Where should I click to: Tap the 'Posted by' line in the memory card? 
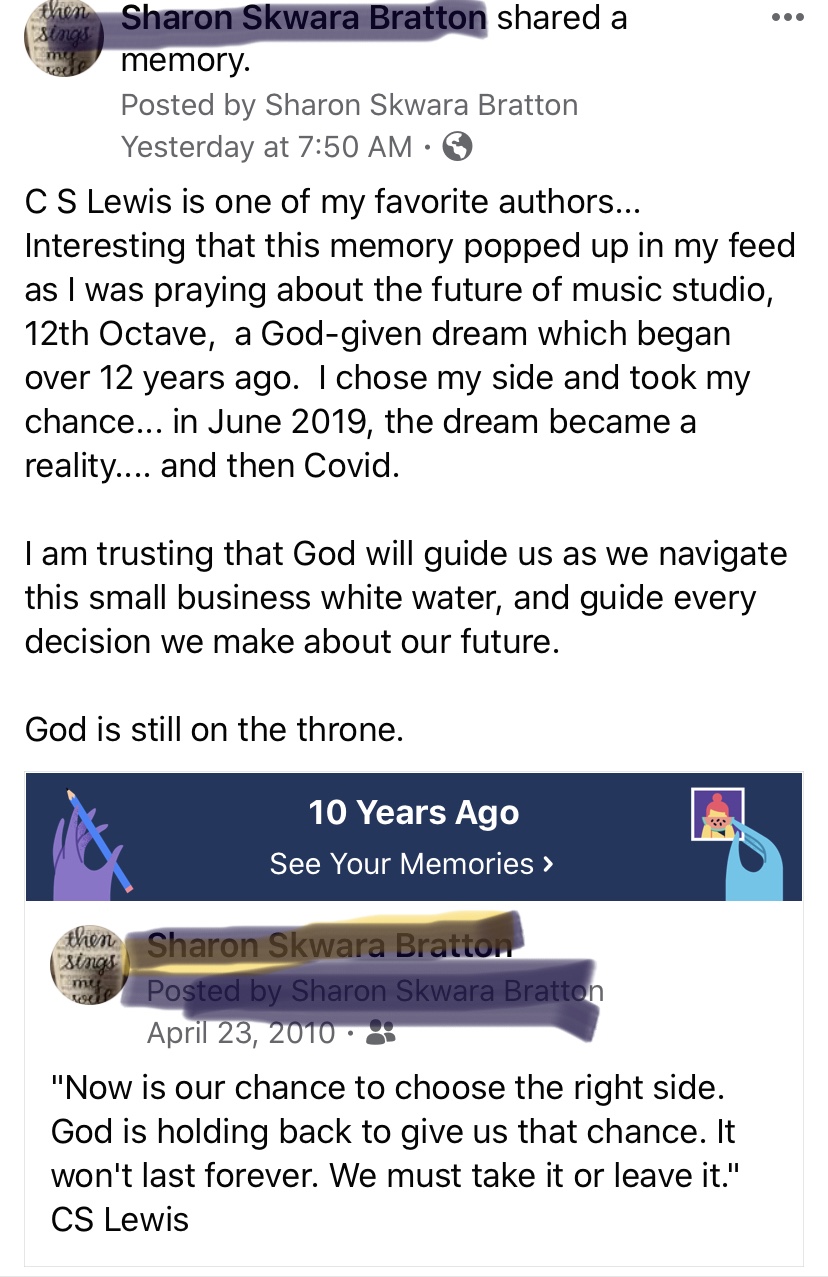click(x=375, y=990)
